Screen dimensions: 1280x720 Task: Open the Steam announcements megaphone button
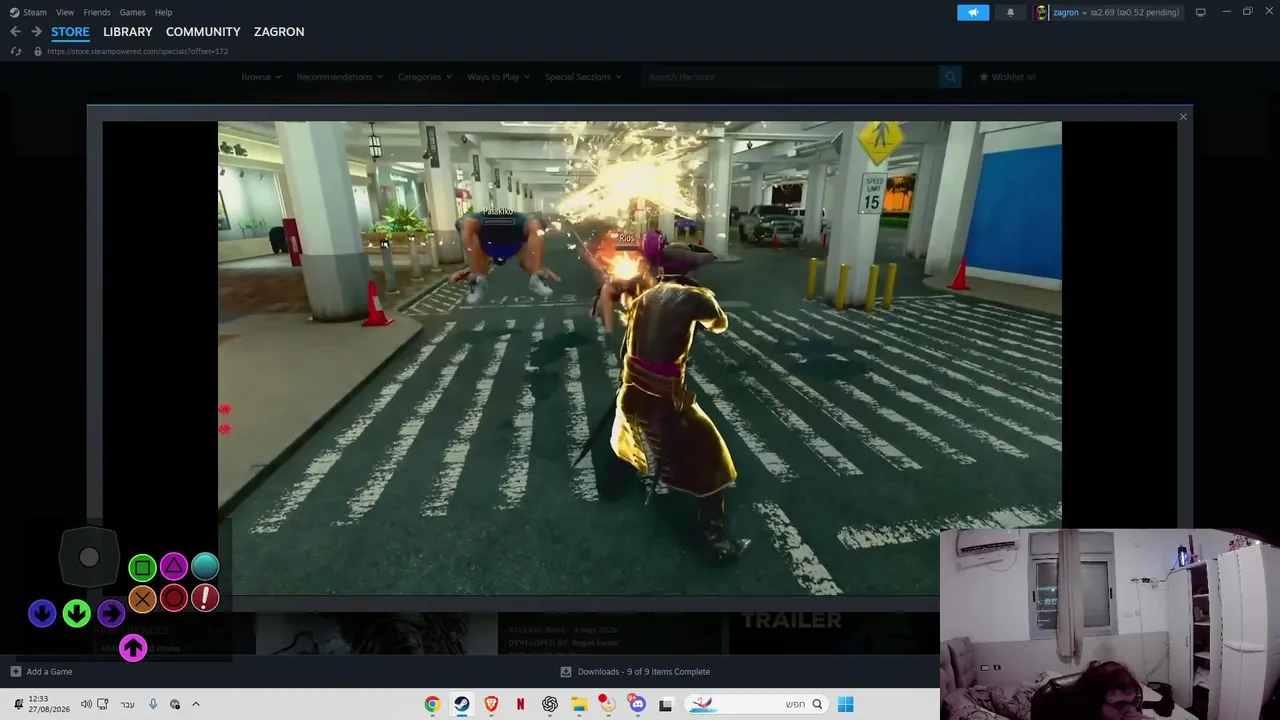click(x=973, y=12)
